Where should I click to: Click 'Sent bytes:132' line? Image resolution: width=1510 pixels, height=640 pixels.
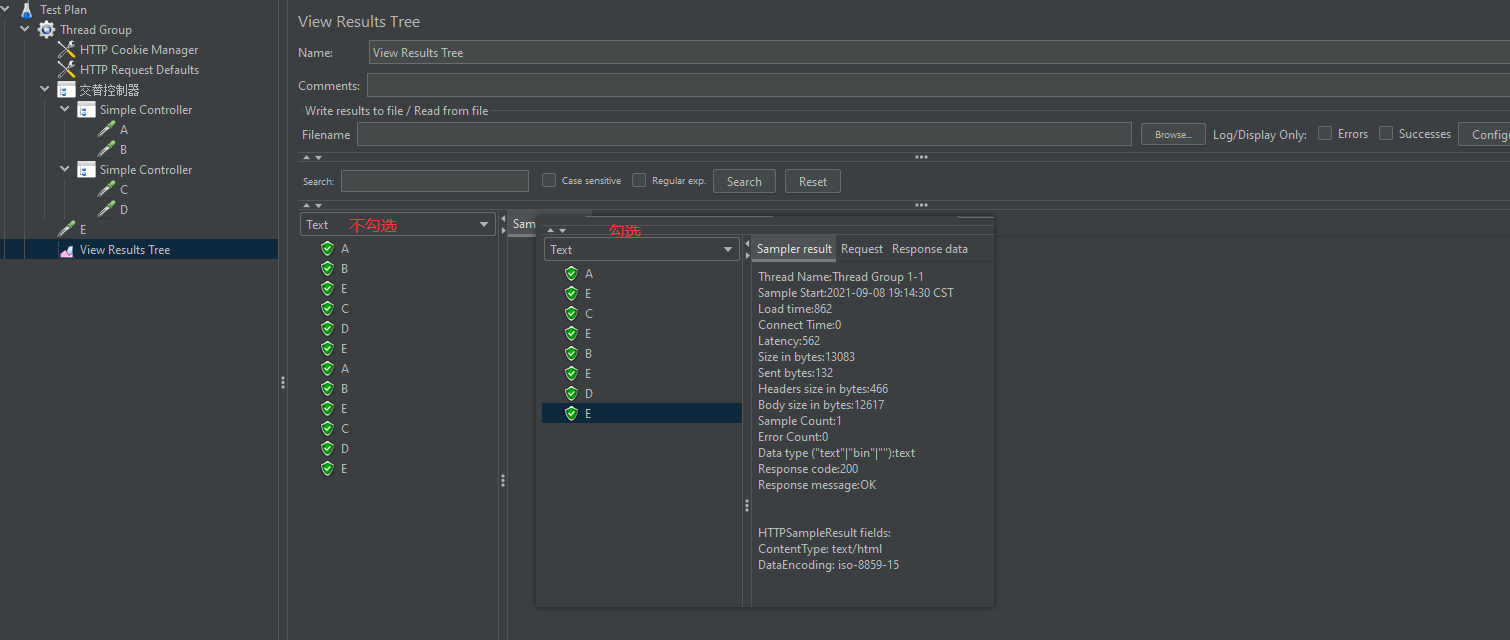(x=796, y=373)
